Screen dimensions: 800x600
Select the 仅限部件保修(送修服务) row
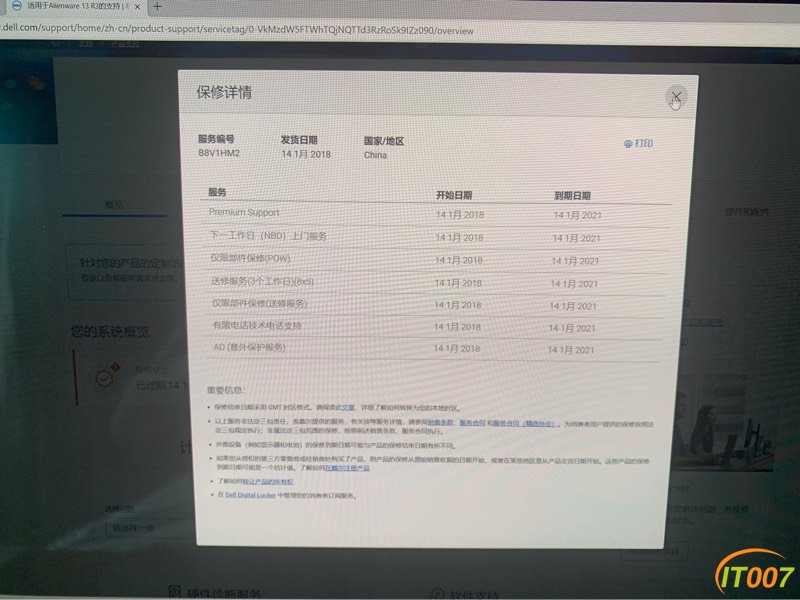coord(434,305)
